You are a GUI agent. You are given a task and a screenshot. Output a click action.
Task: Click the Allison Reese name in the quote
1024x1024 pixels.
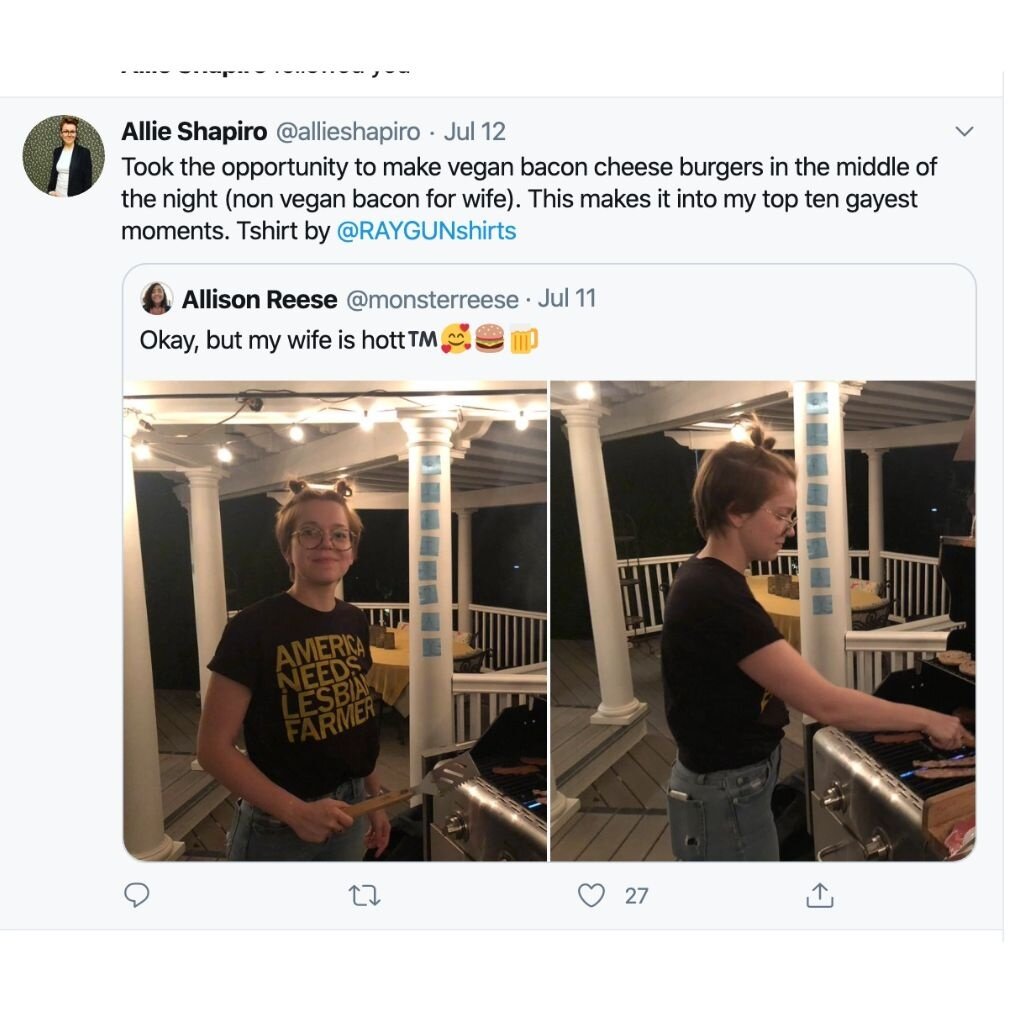[259, 299]
